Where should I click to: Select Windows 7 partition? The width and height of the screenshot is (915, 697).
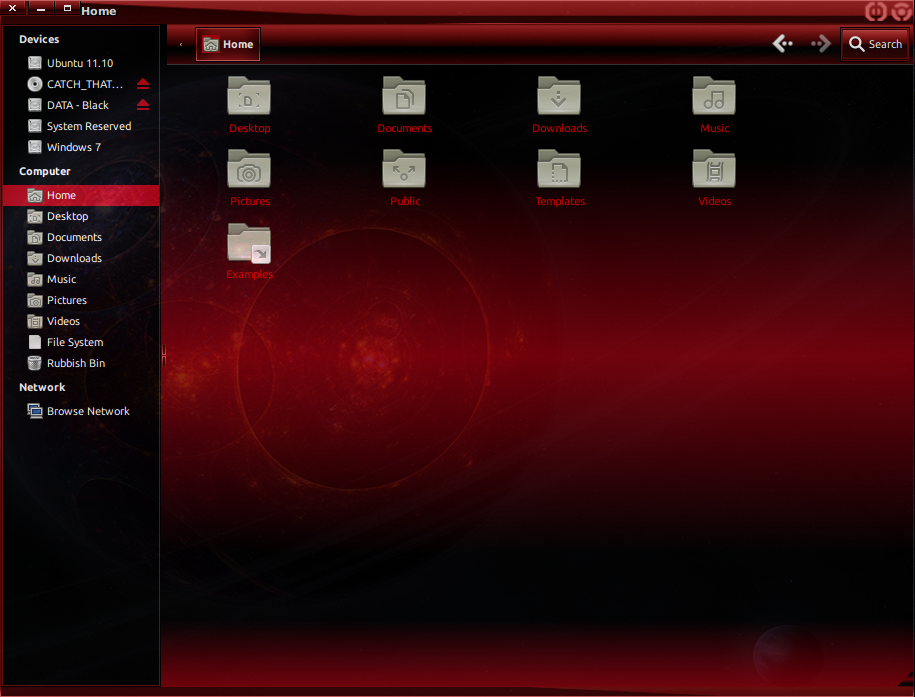(81, 147)
